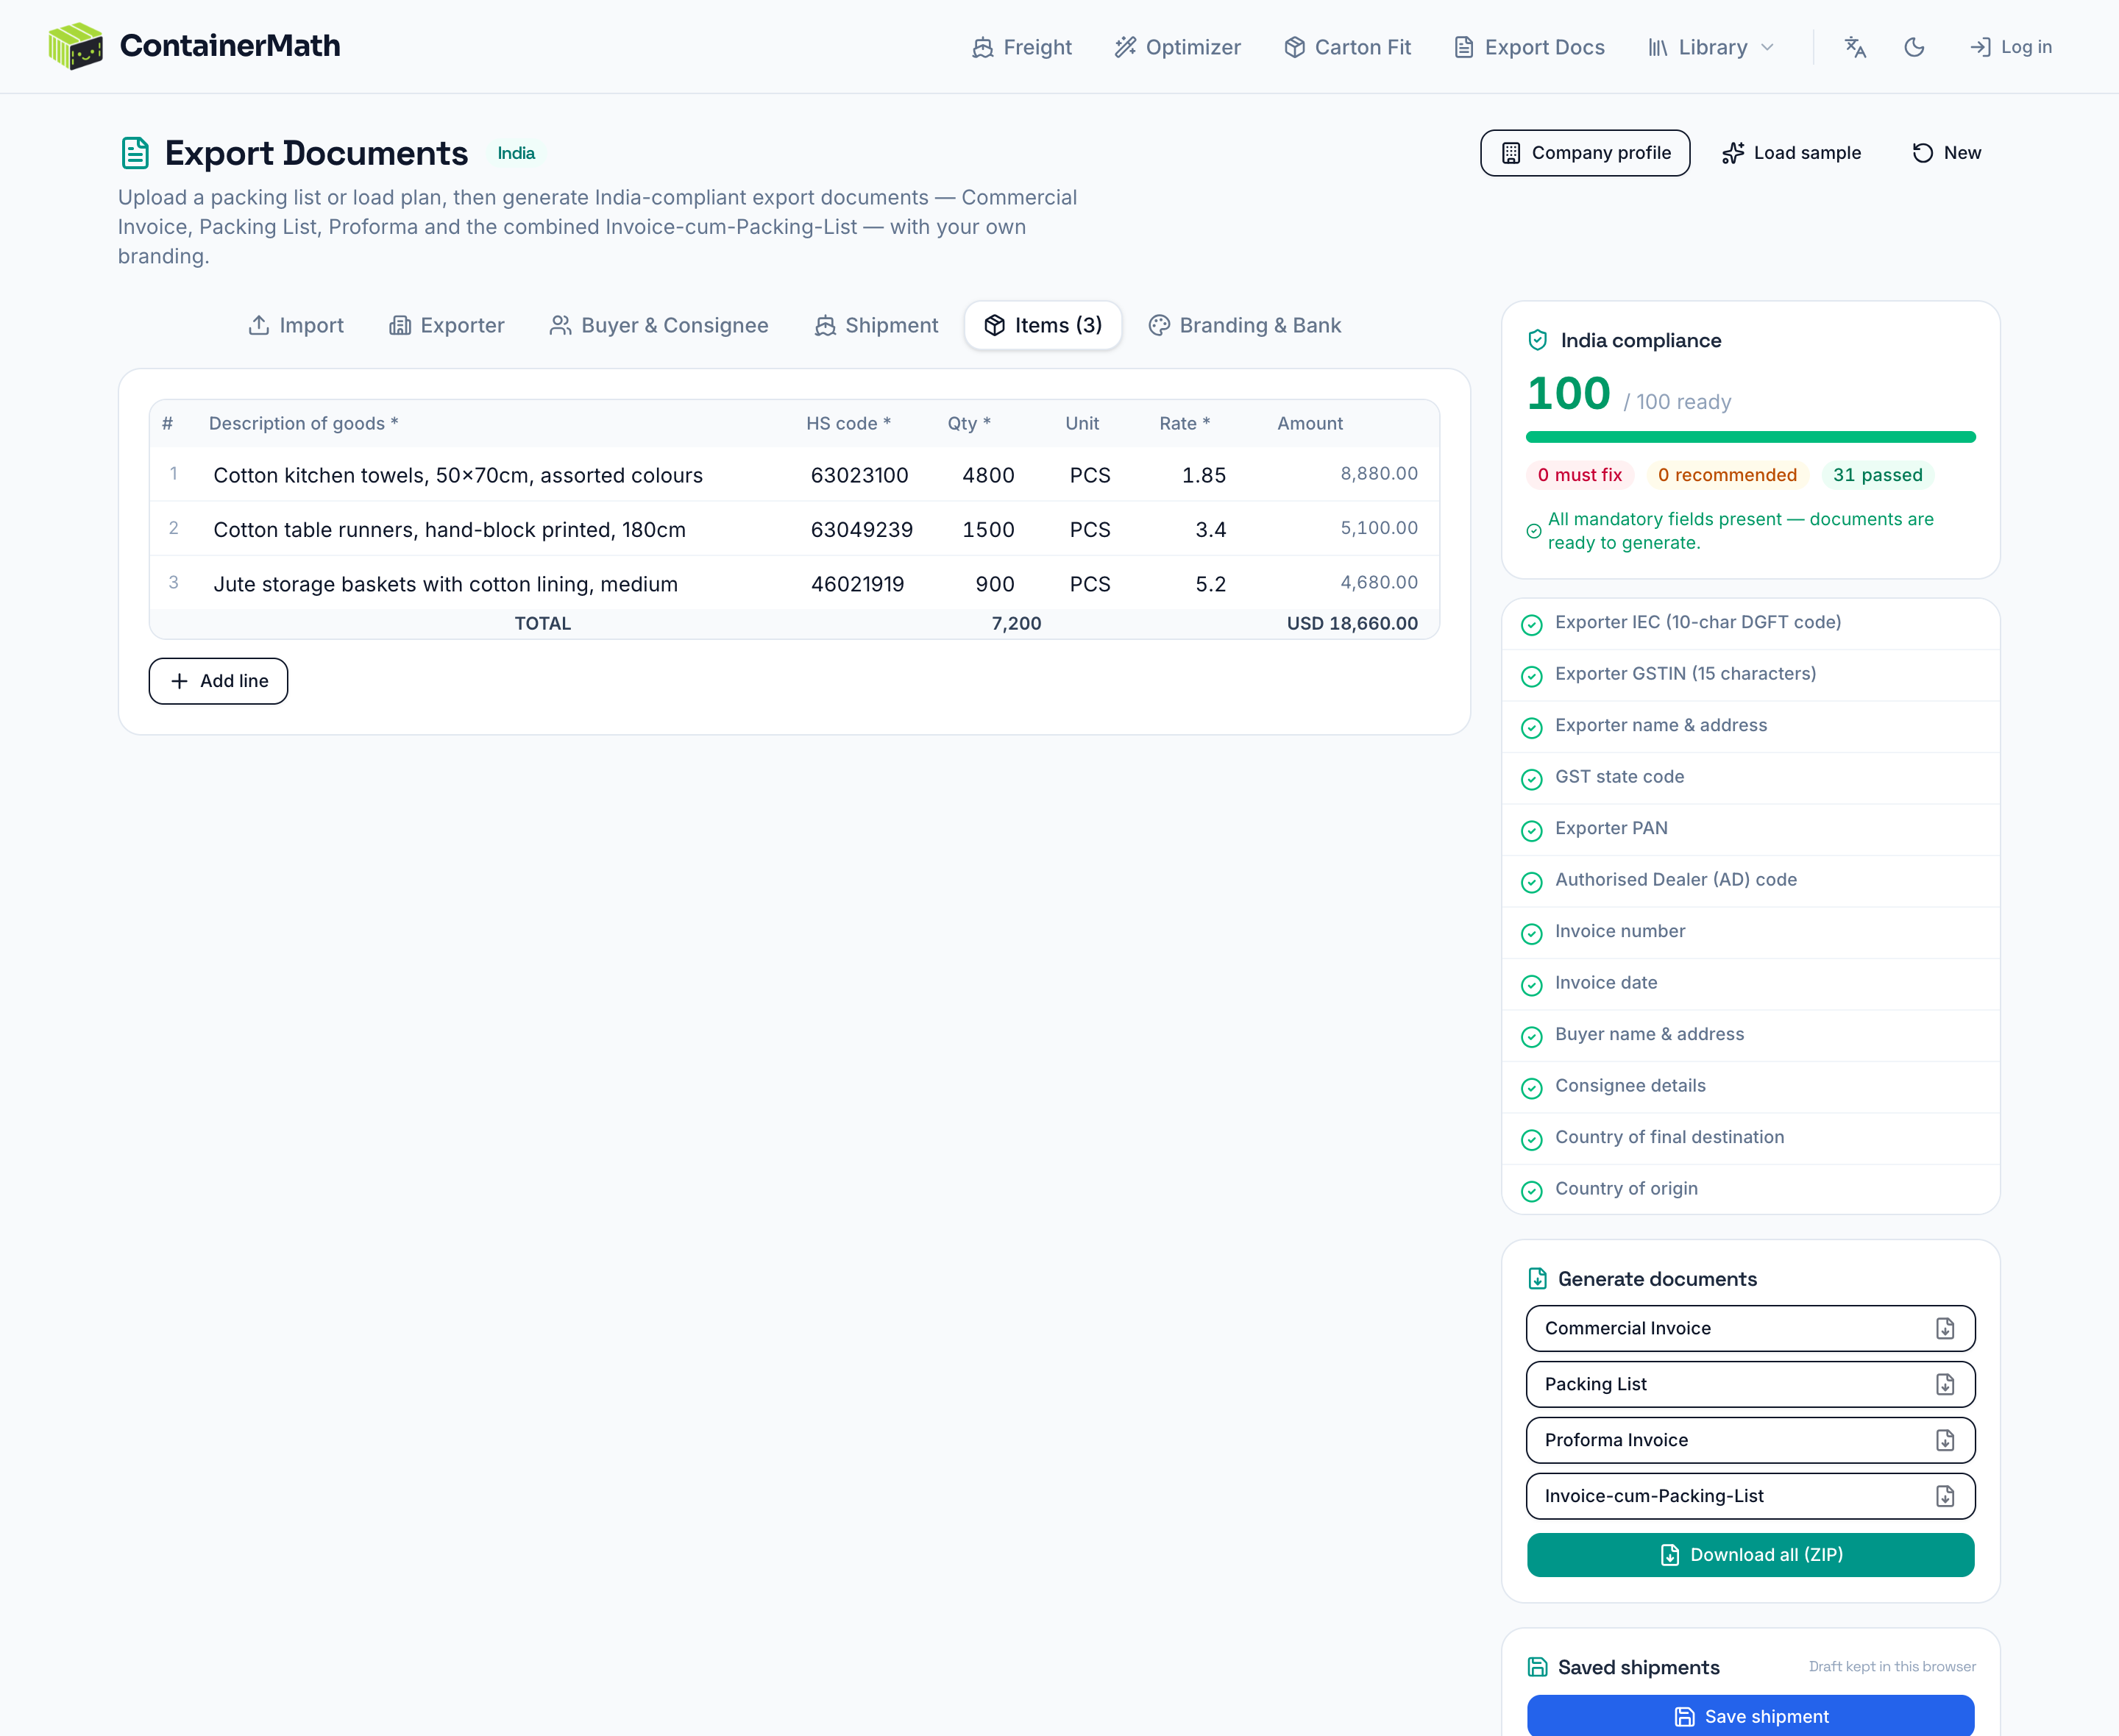The width and height of the screenshot is (2119, 1736).
Task: Generate the Commercial Invoice
Action: 1750,1328
